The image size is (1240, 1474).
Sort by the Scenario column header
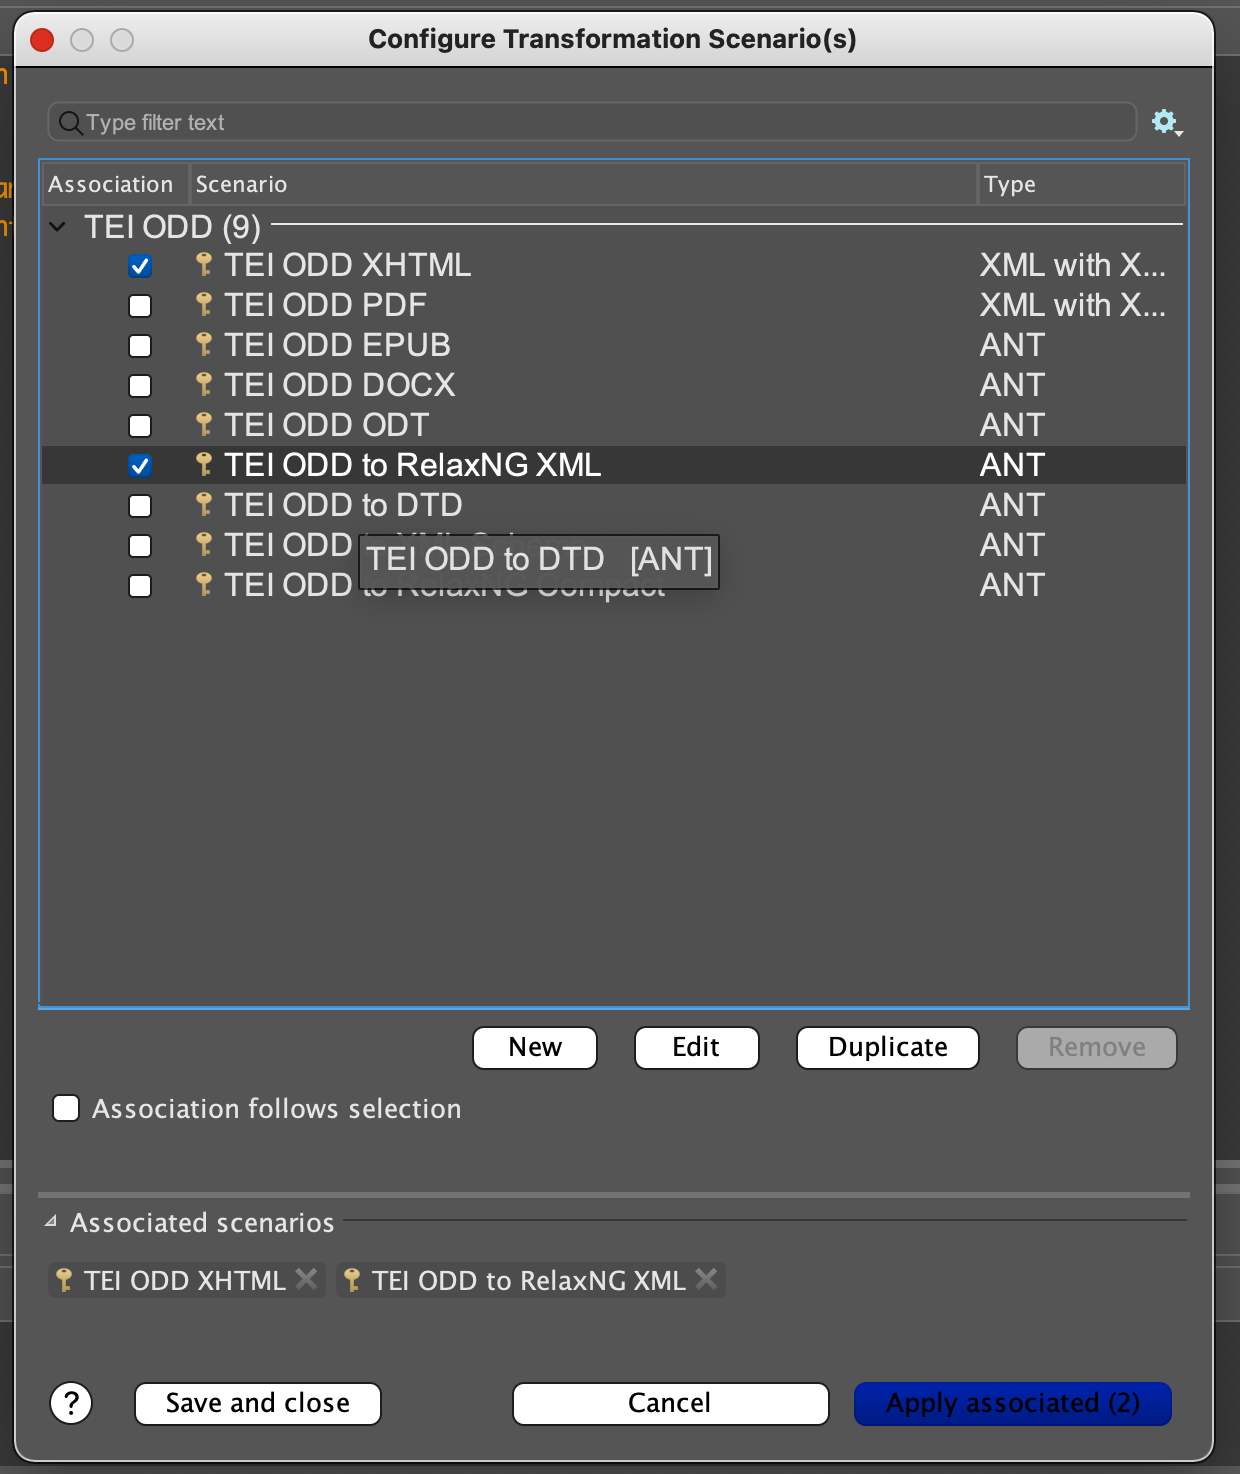point(582,184)
